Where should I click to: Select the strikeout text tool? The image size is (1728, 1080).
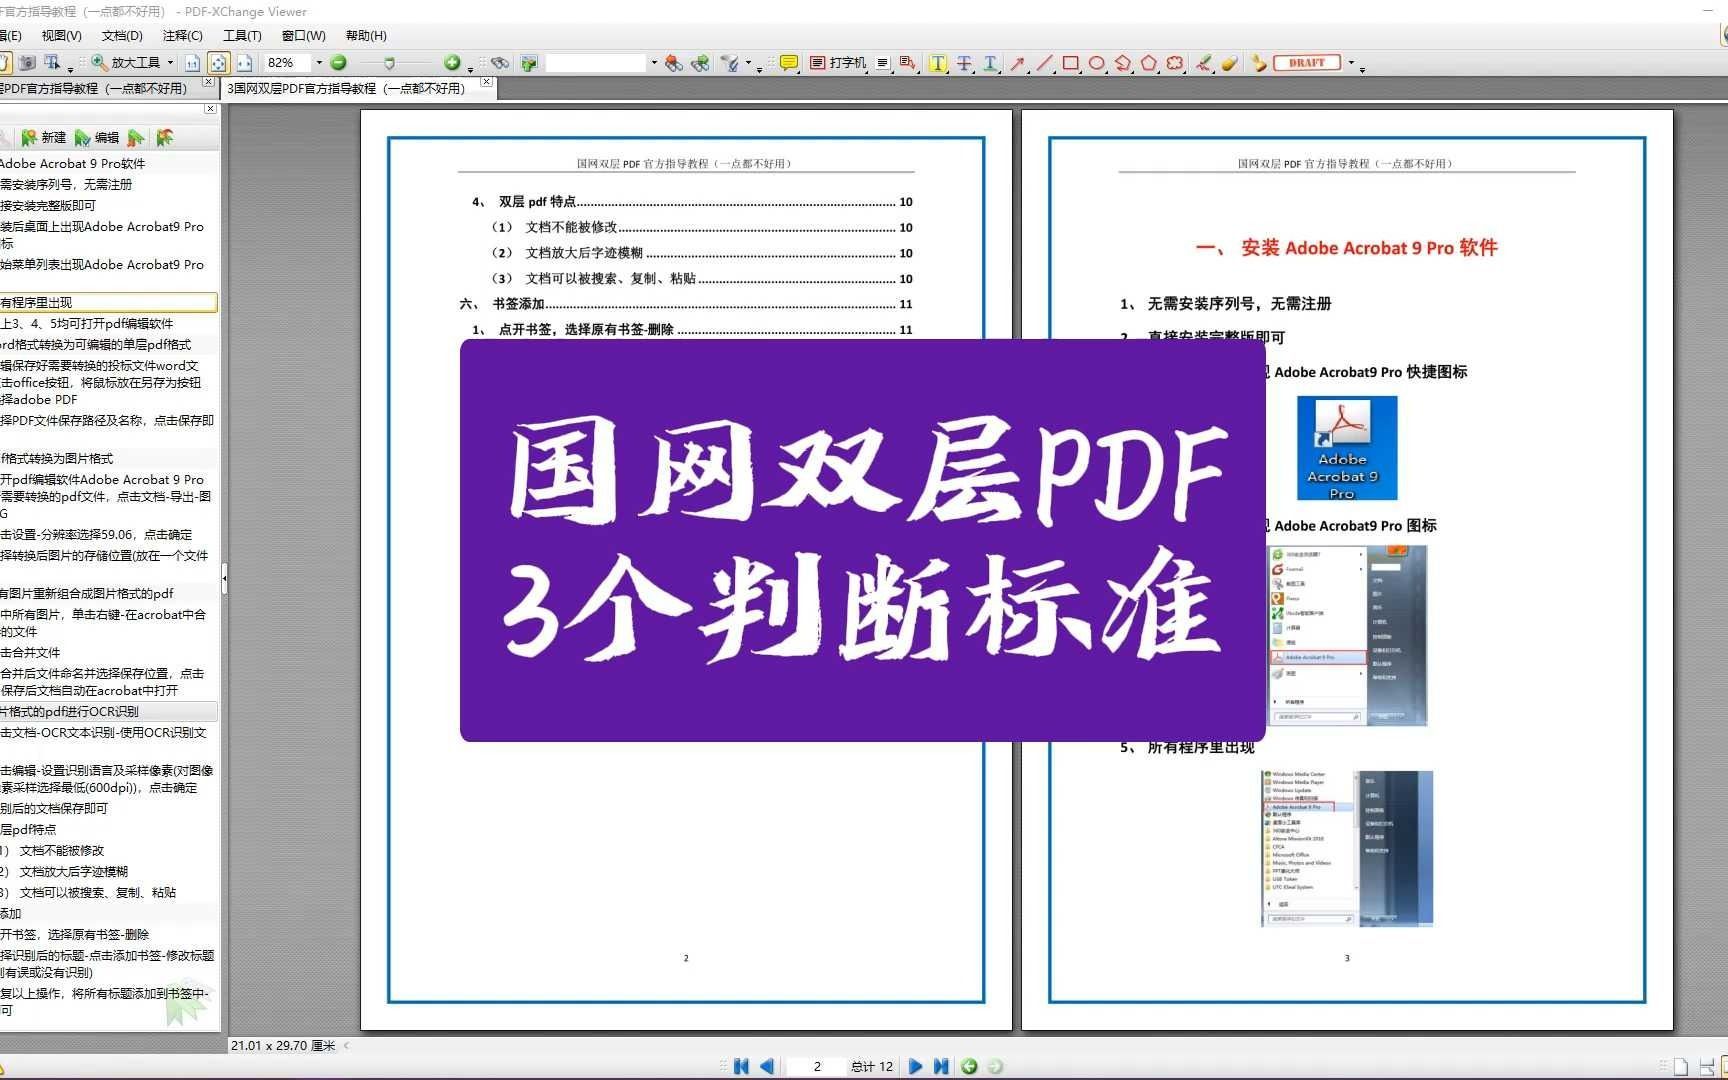(964, 63)
